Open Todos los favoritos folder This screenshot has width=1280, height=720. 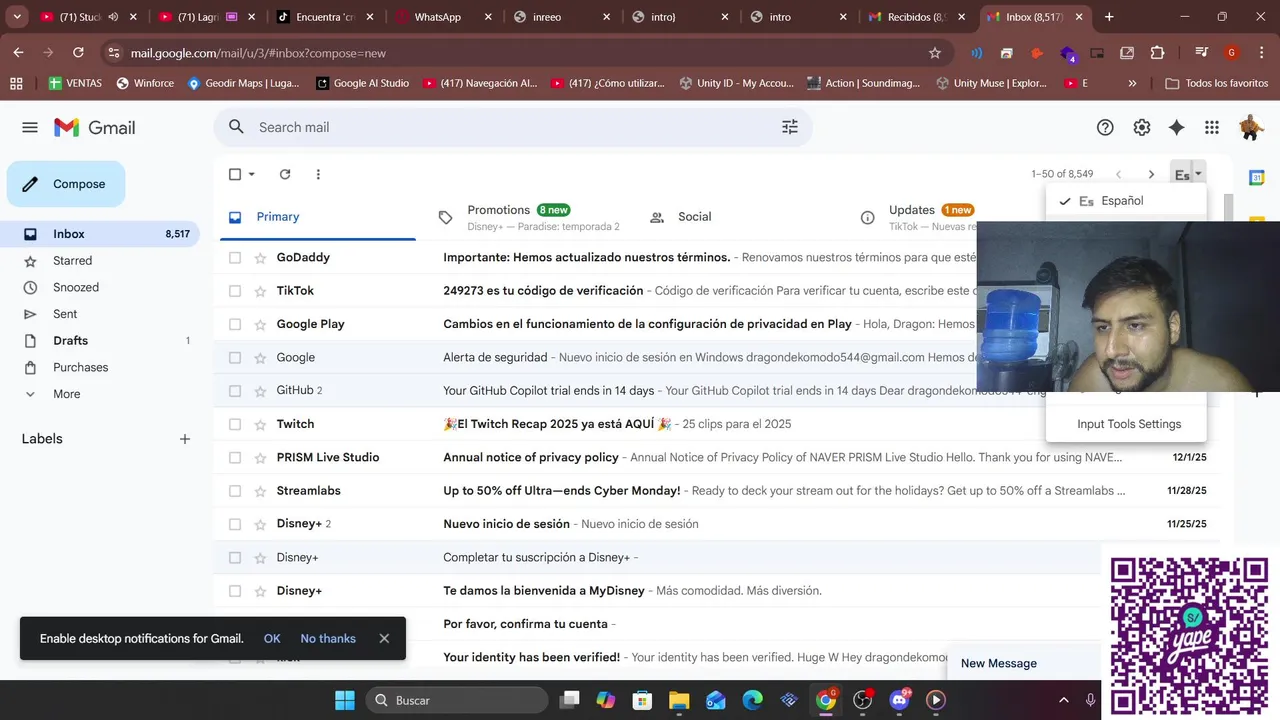click(1216, 83)
